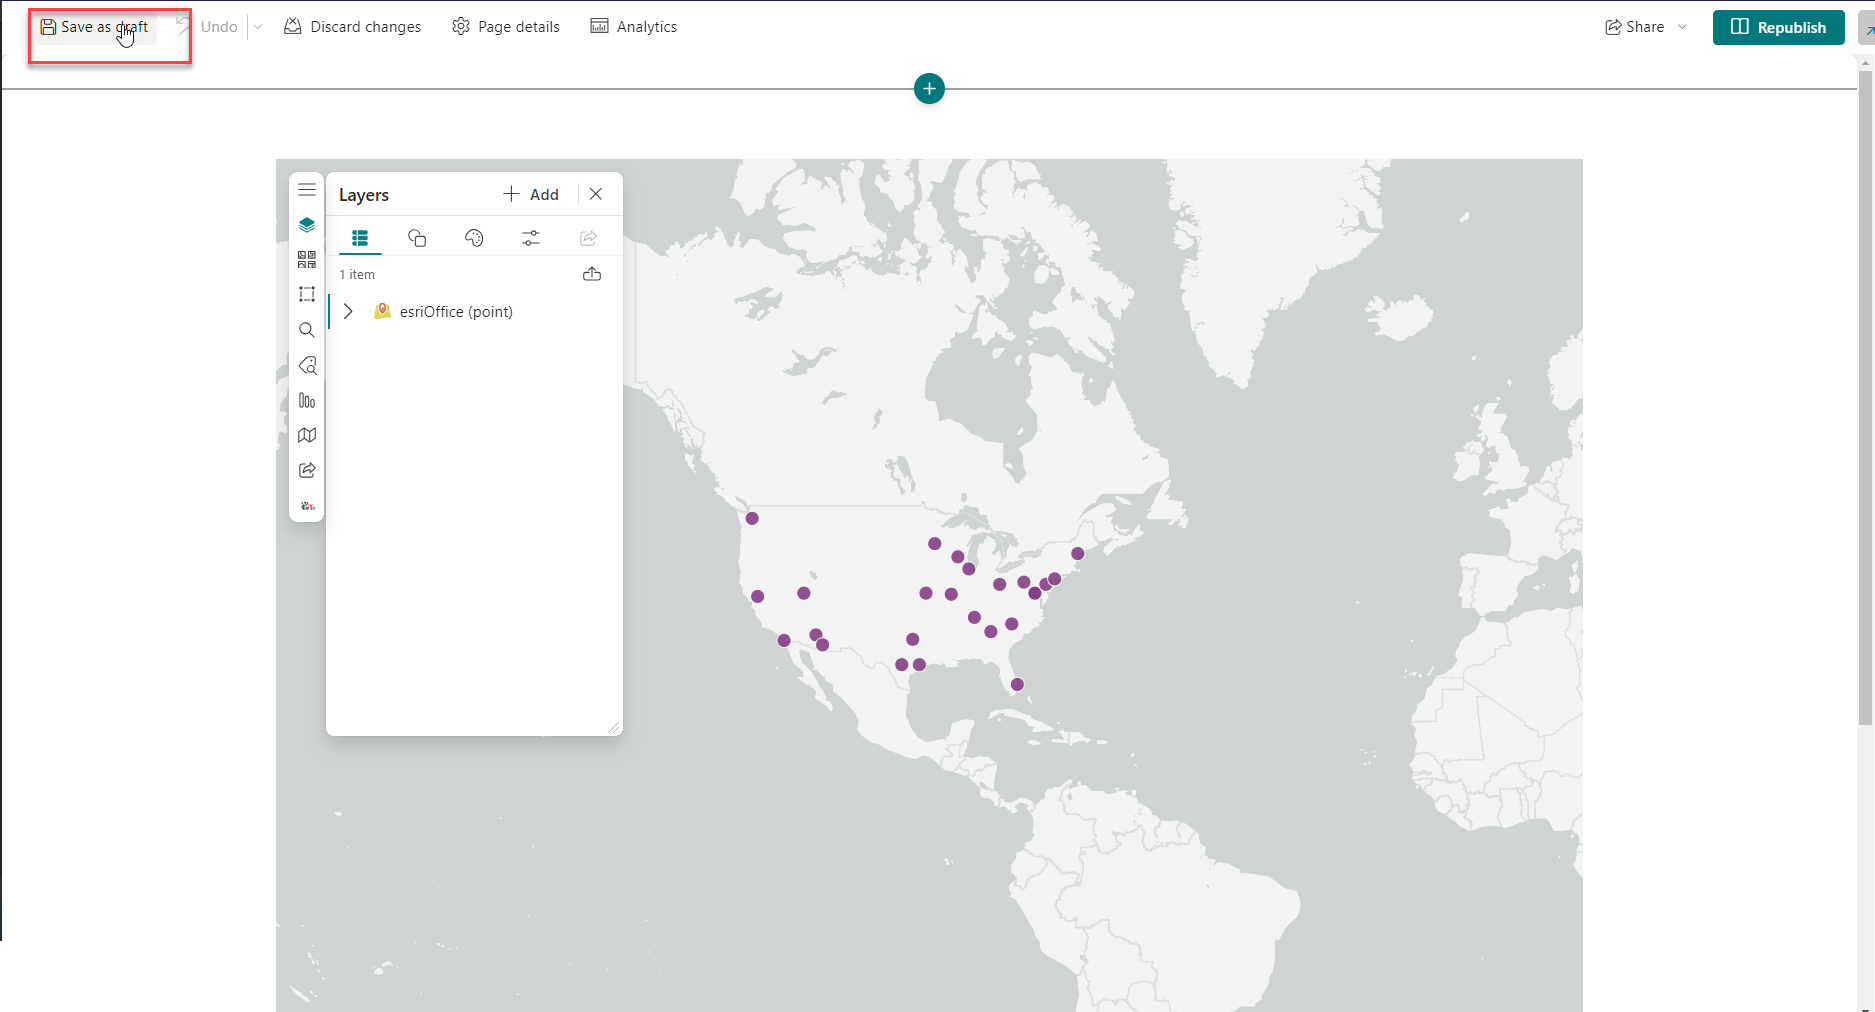Select the map extent selection tool
The height and width of the screenshot is (1012, 1875).
(307, 293)
